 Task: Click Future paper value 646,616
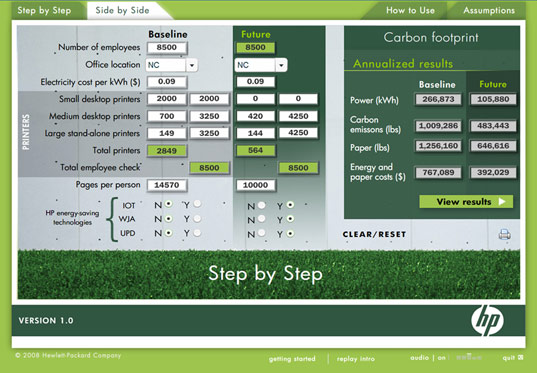click(x=493, y=146)
